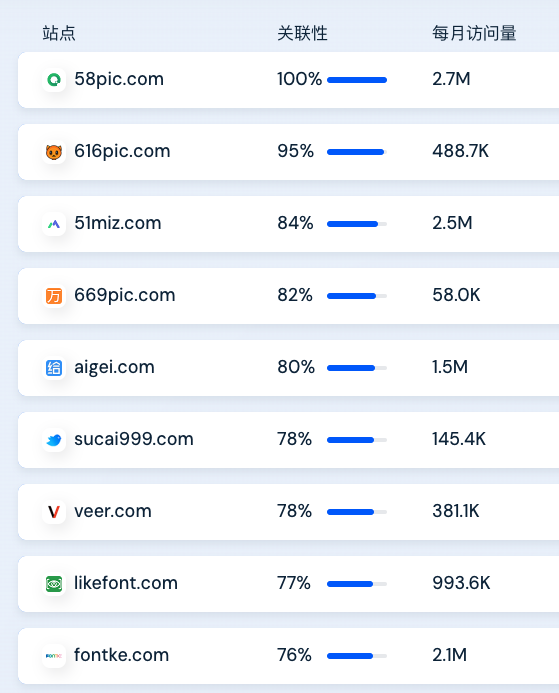Click the 669pic.com orange favicon

pos(54,296)
